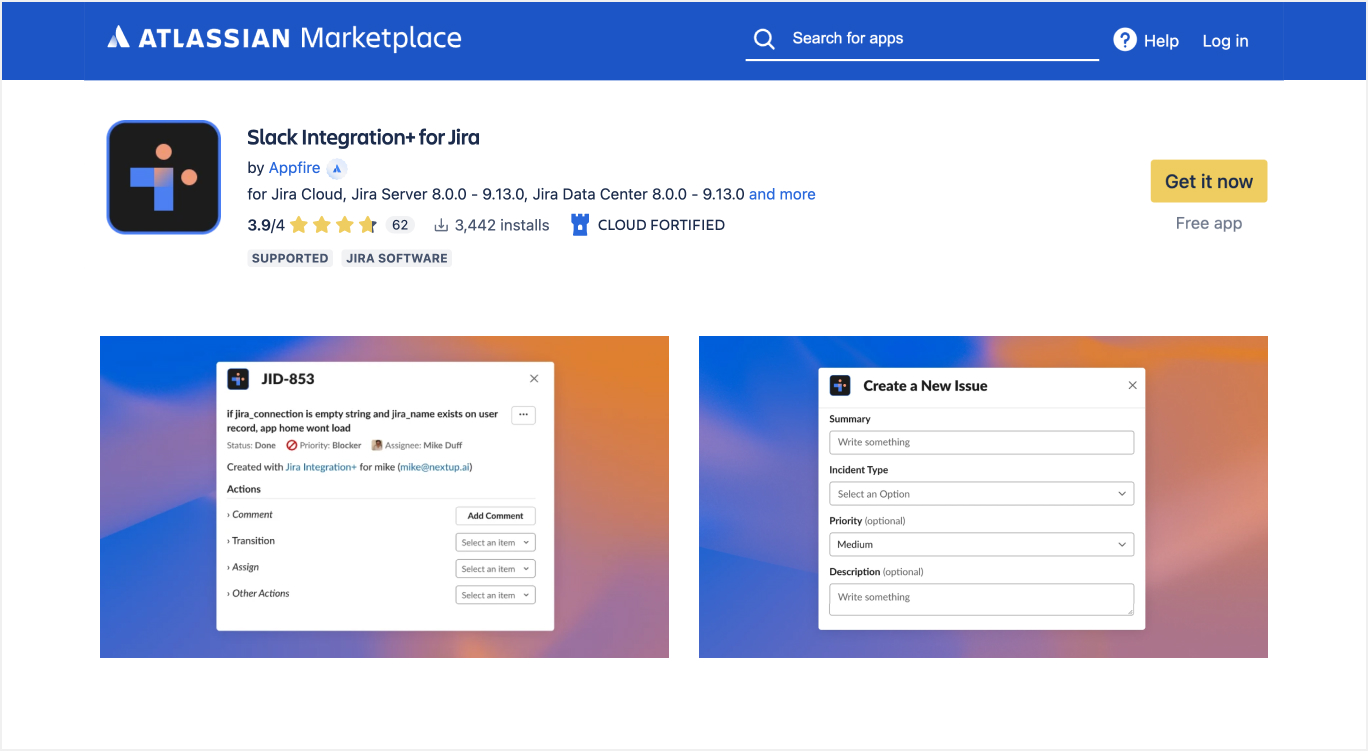This screenshot has height=751, width=1368.
Task: Click the search magnifying glass icon
Action: (764, 39)
